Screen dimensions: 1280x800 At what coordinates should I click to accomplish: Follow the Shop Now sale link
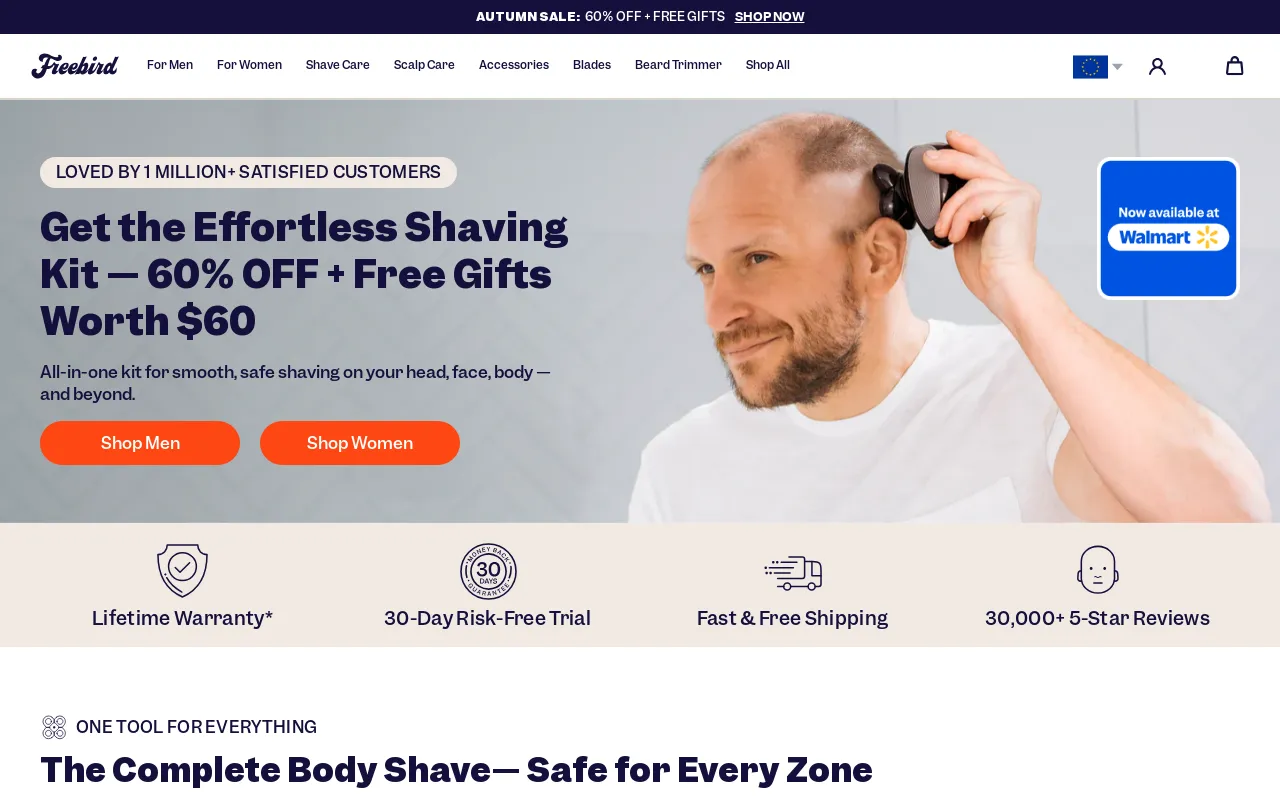[769, 17]
